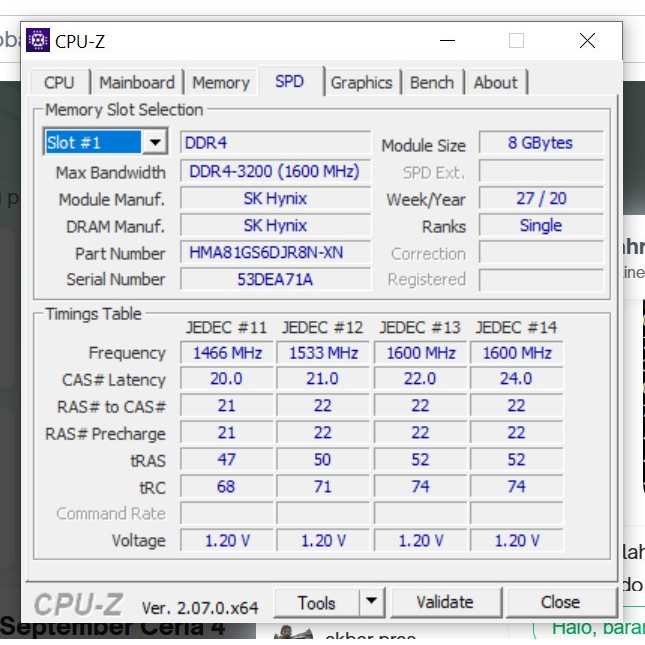Select the SPD tab

[x=290, y=81]
